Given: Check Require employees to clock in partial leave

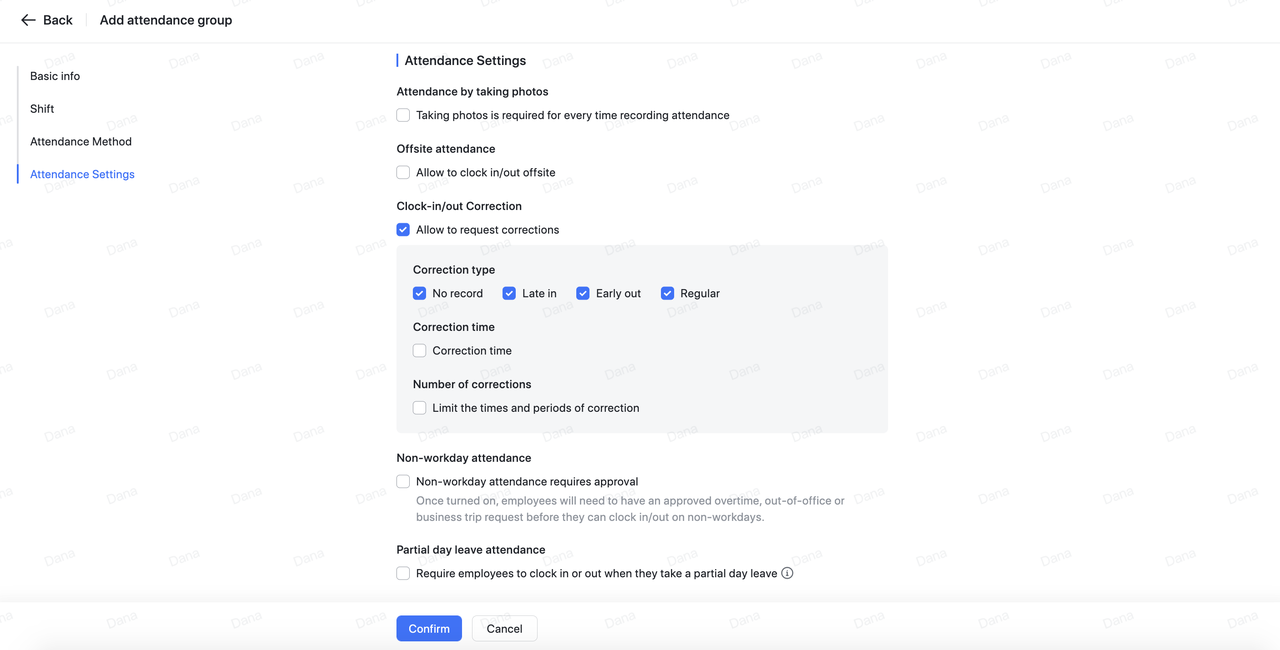Looking at the screenshot, I should click(x=403, y=573).
